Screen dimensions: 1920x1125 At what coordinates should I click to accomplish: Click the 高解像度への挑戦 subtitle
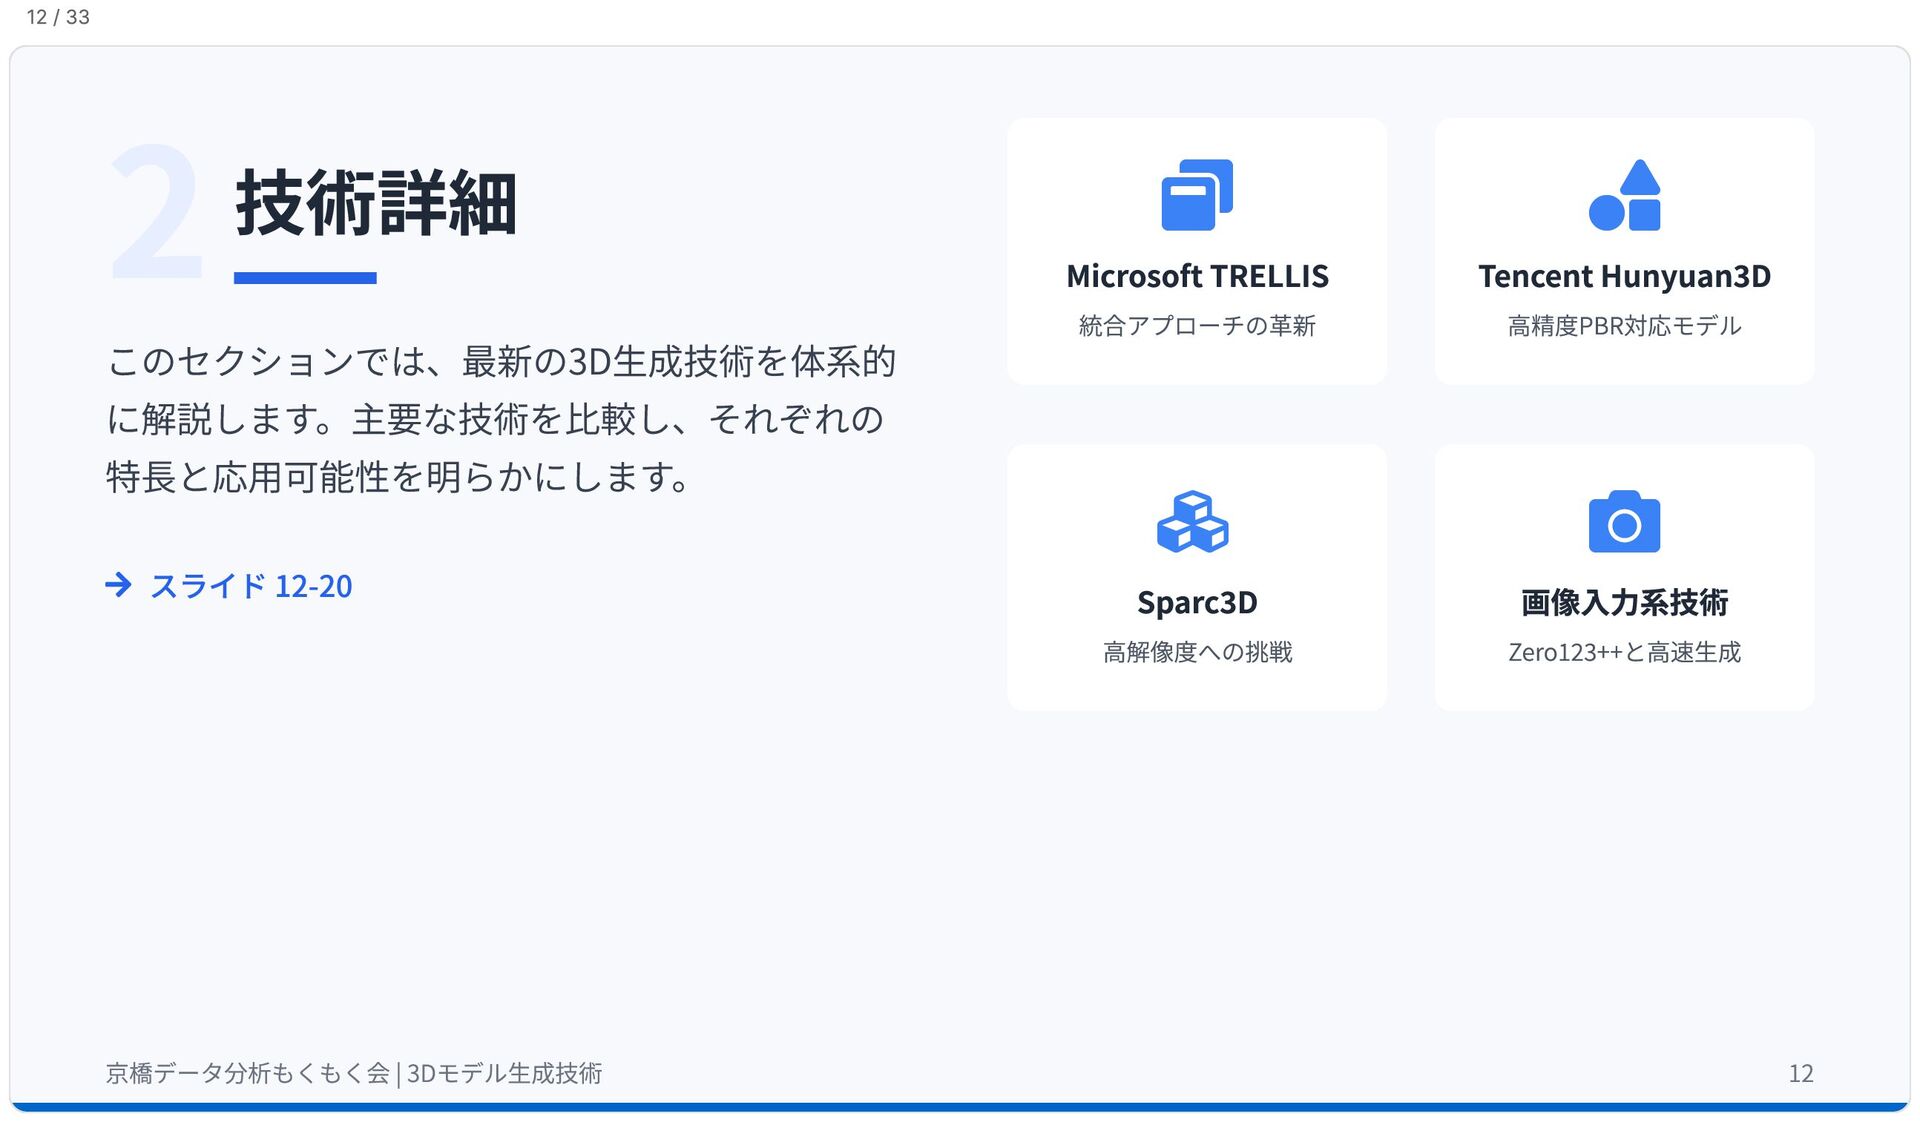coord(1197,652)
